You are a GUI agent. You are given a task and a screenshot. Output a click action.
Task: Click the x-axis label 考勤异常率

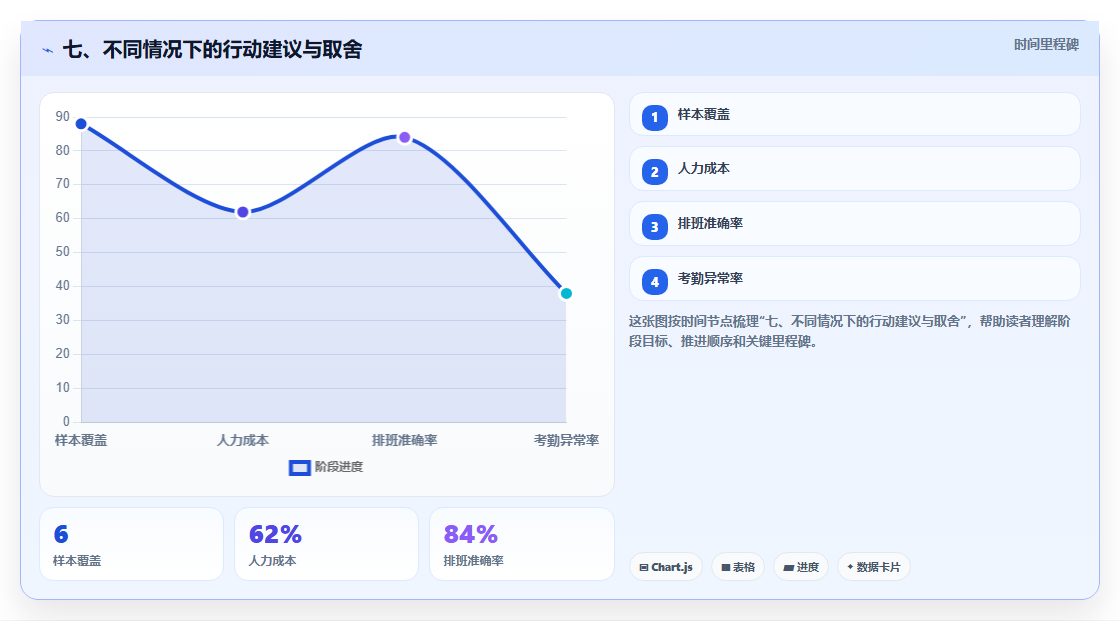[x=566, y=441]
